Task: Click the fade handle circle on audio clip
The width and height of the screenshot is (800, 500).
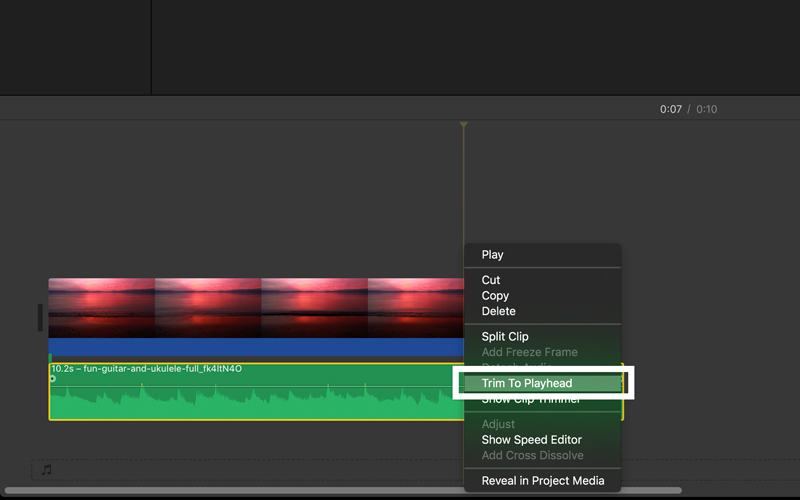Action: pyautogui.click(x=52, y=379)
